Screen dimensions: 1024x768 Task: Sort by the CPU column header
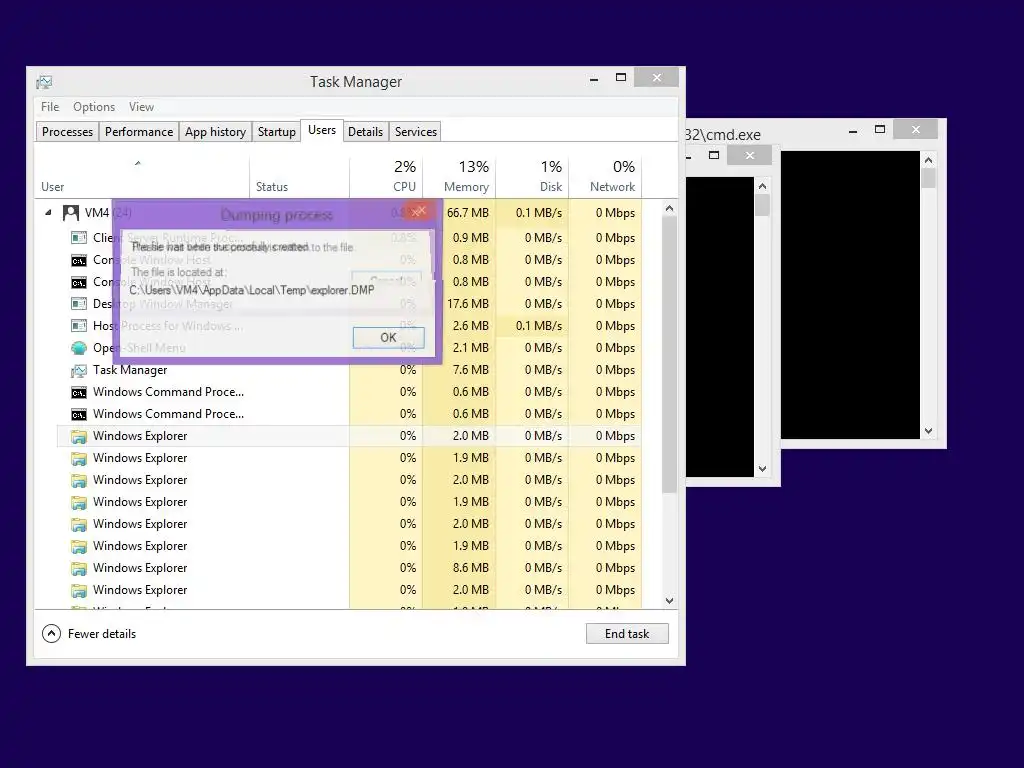pos(386,178)
